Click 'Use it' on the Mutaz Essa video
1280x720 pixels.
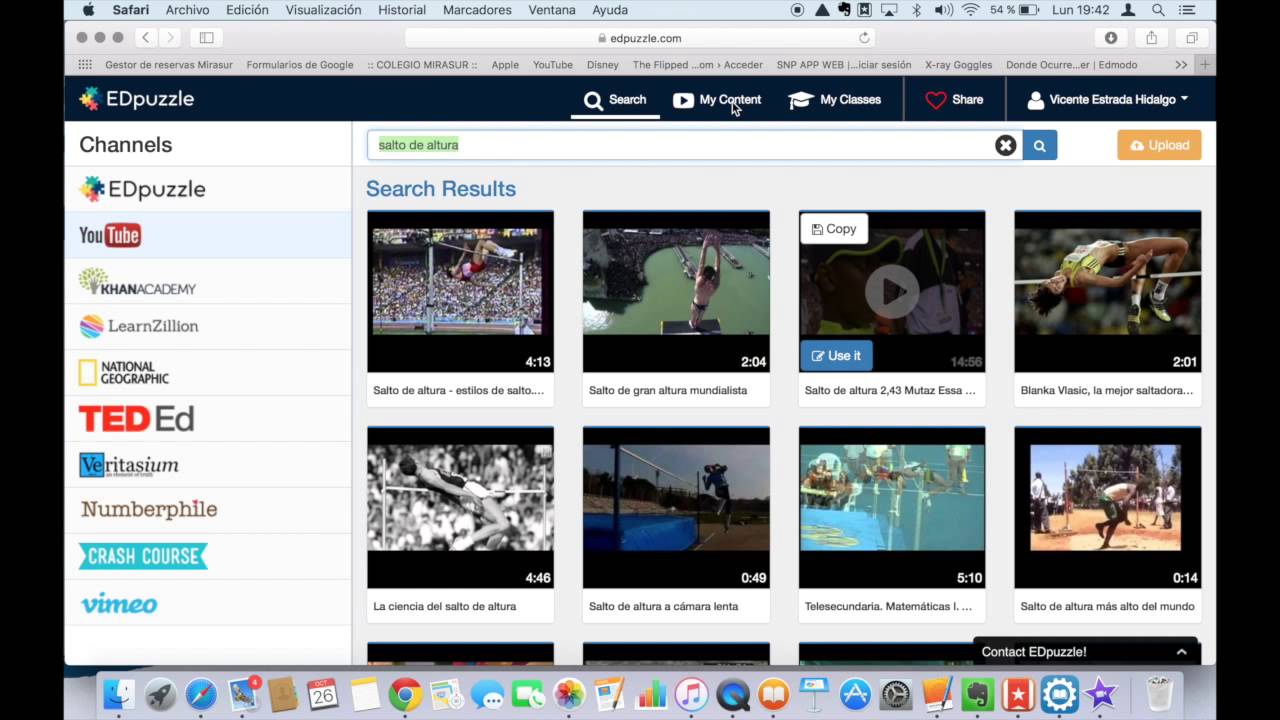click(x=836, y=356)
